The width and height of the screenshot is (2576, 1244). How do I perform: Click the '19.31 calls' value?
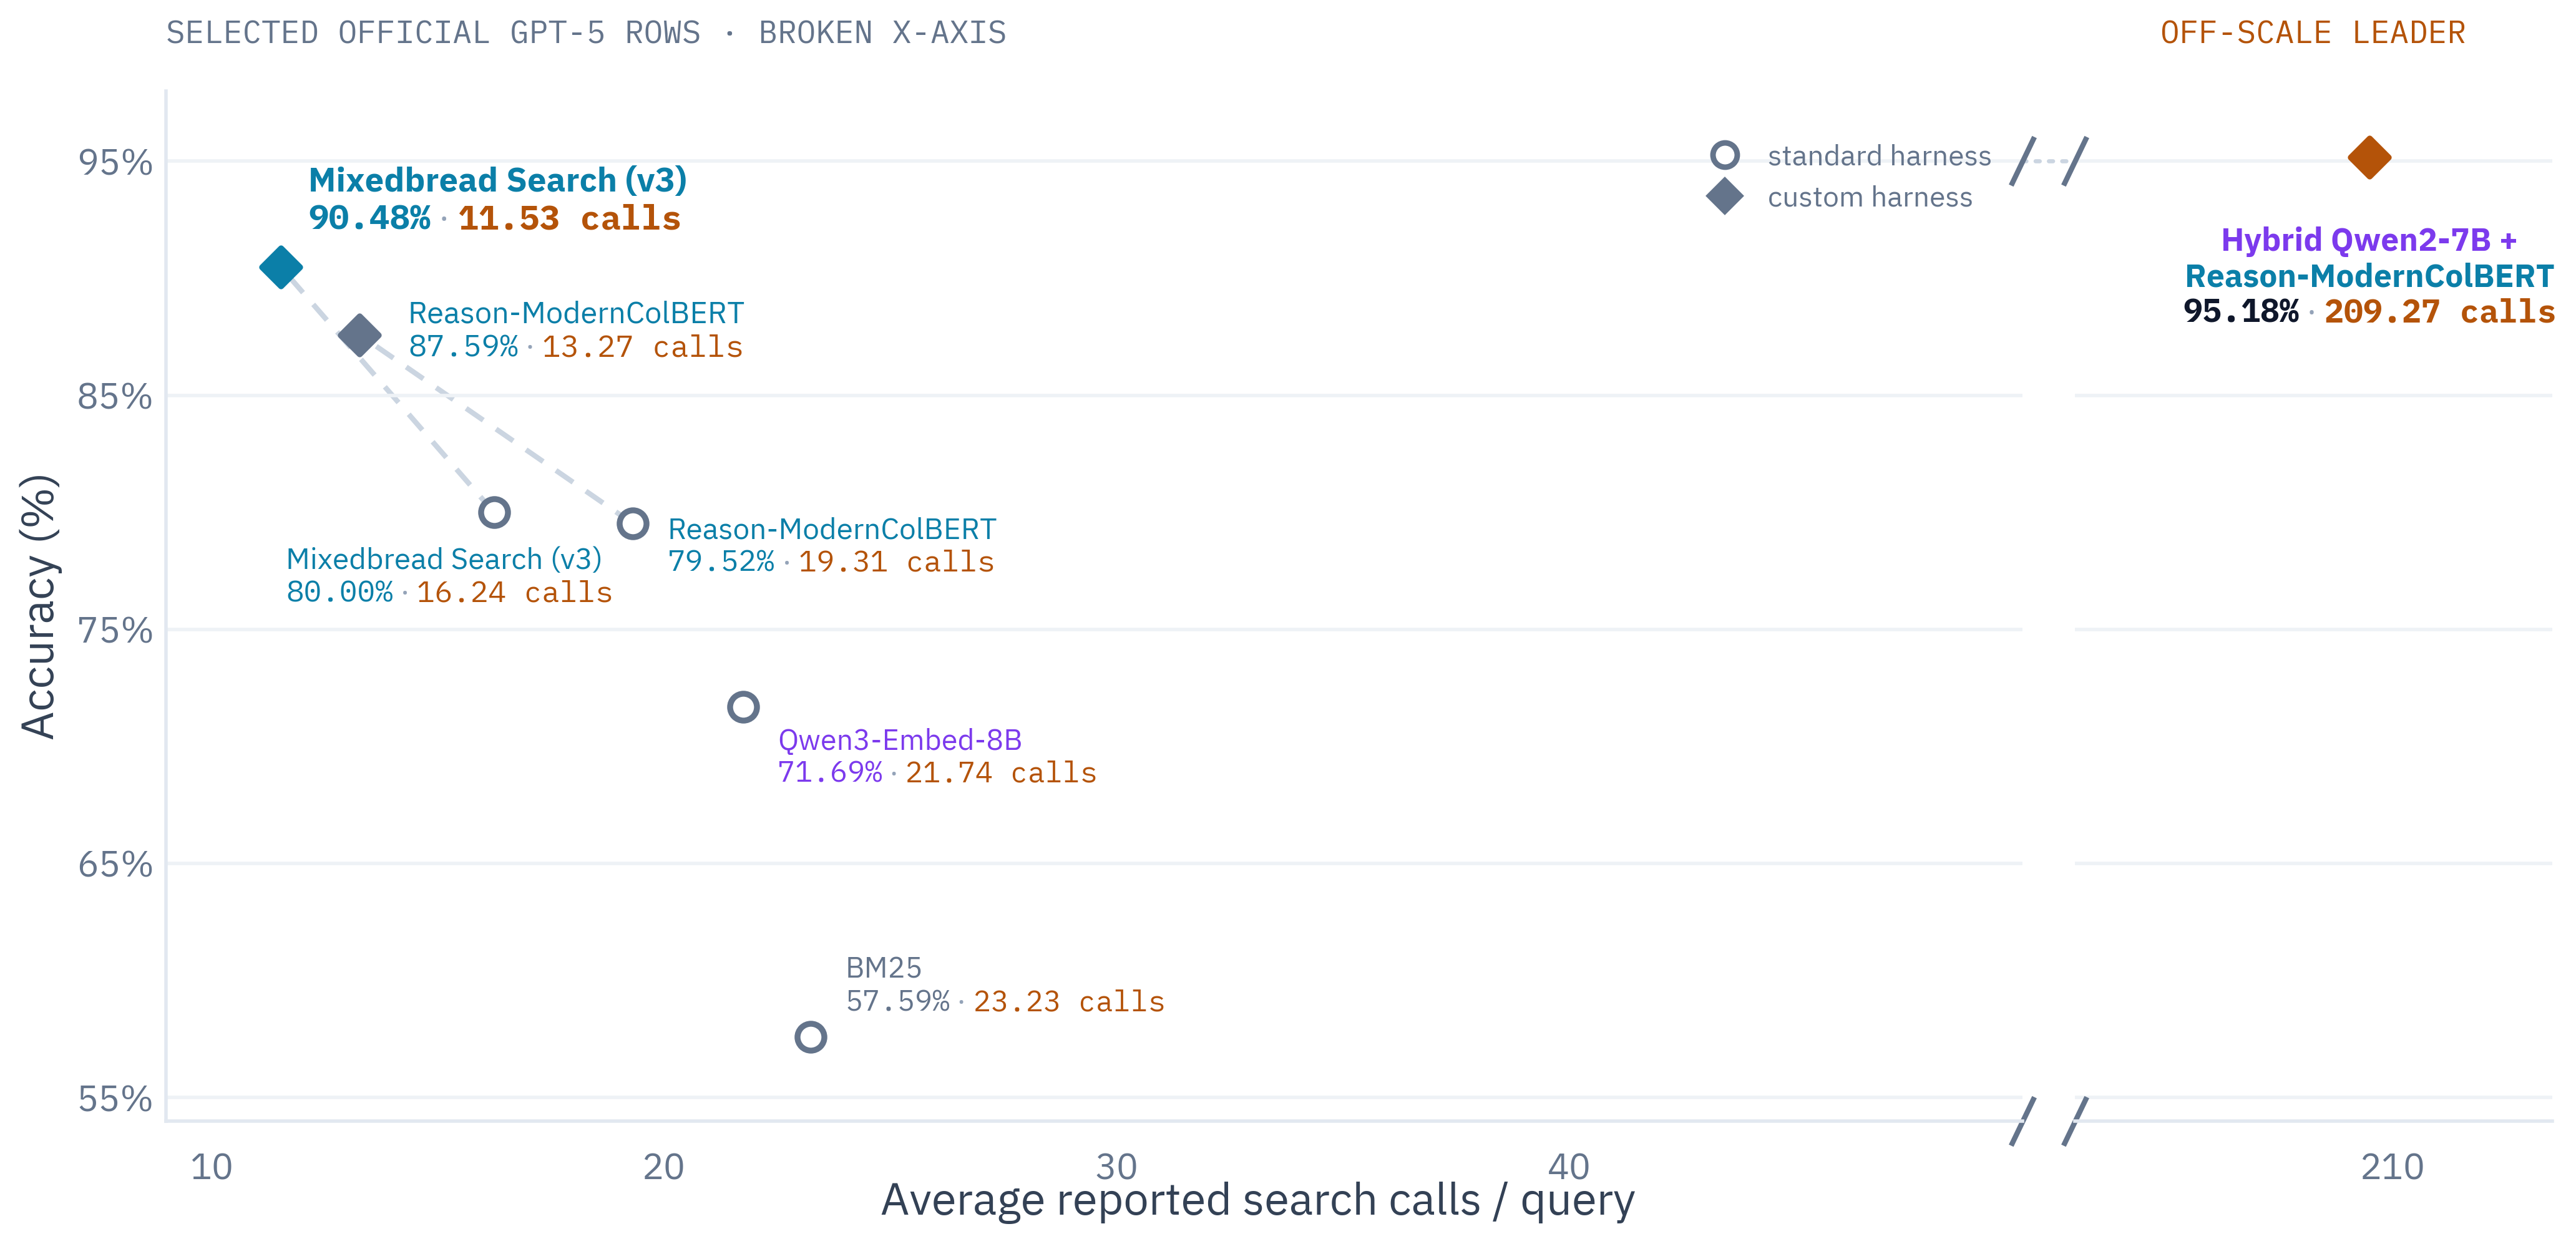click(896, 562)
